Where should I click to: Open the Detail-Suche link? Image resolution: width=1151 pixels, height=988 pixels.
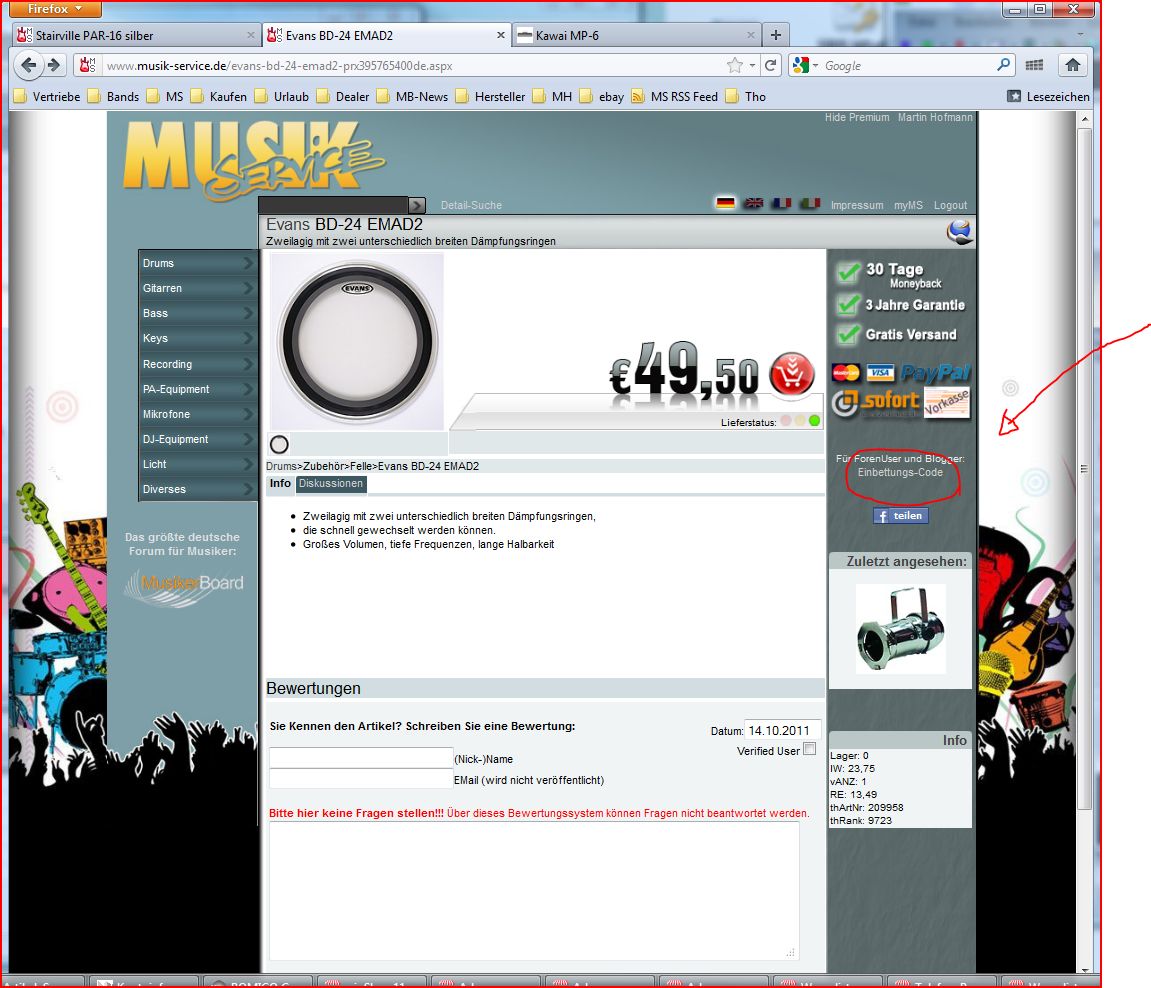point(471,205)
